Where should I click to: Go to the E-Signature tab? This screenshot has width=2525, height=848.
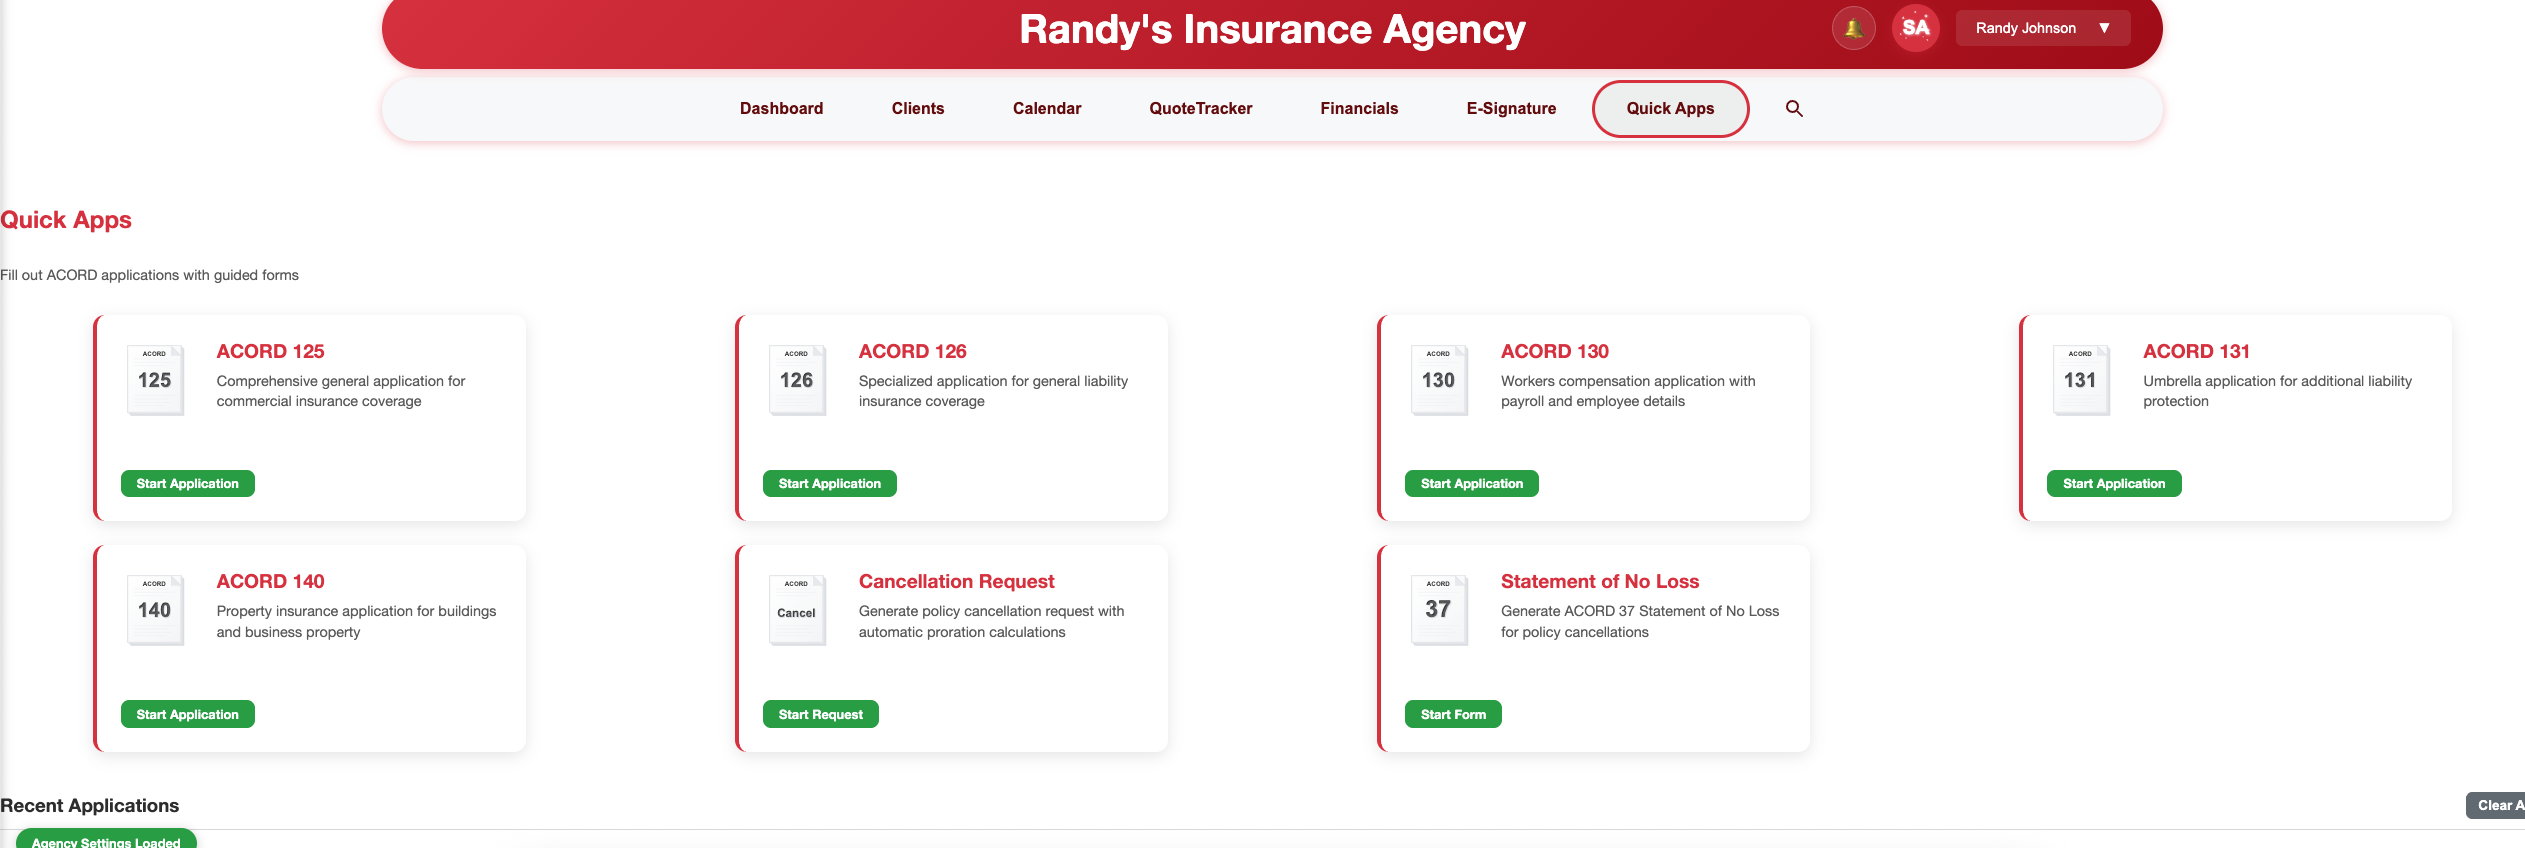1511,108
